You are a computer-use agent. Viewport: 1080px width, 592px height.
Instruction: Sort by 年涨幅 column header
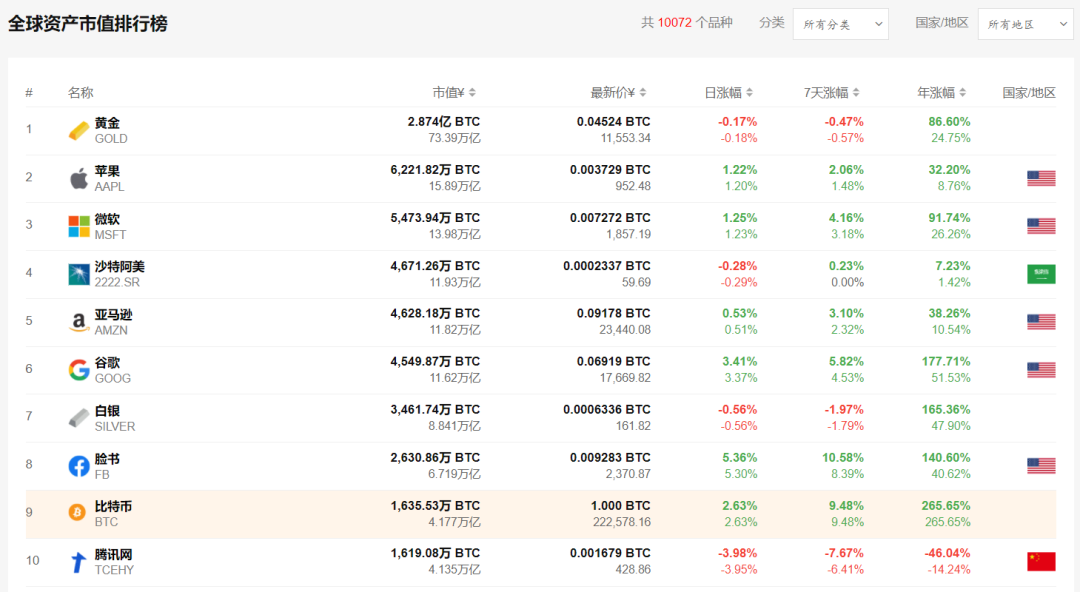pos(942,93)
